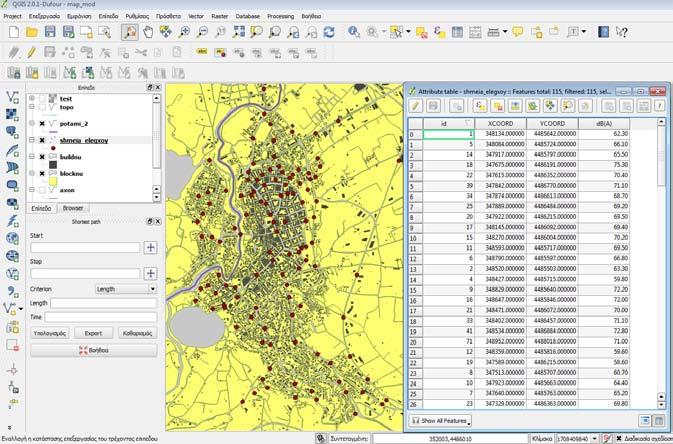Toggle editing with the yellow pencil icon
This screenshot has width=673, height=444.
[x=31, y=52]
